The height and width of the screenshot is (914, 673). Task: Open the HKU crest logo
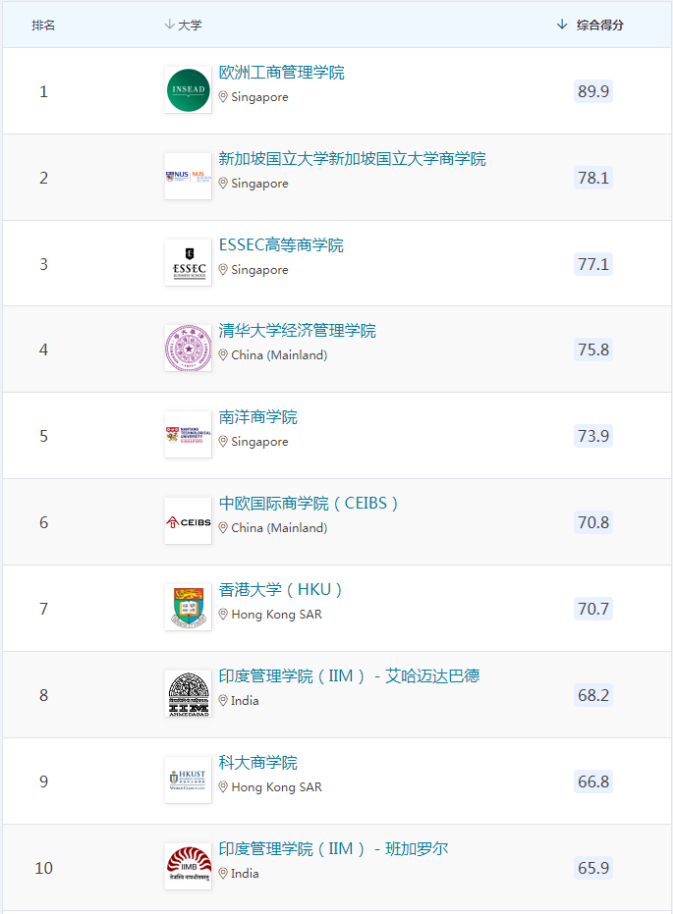click(x=188, y=607)
